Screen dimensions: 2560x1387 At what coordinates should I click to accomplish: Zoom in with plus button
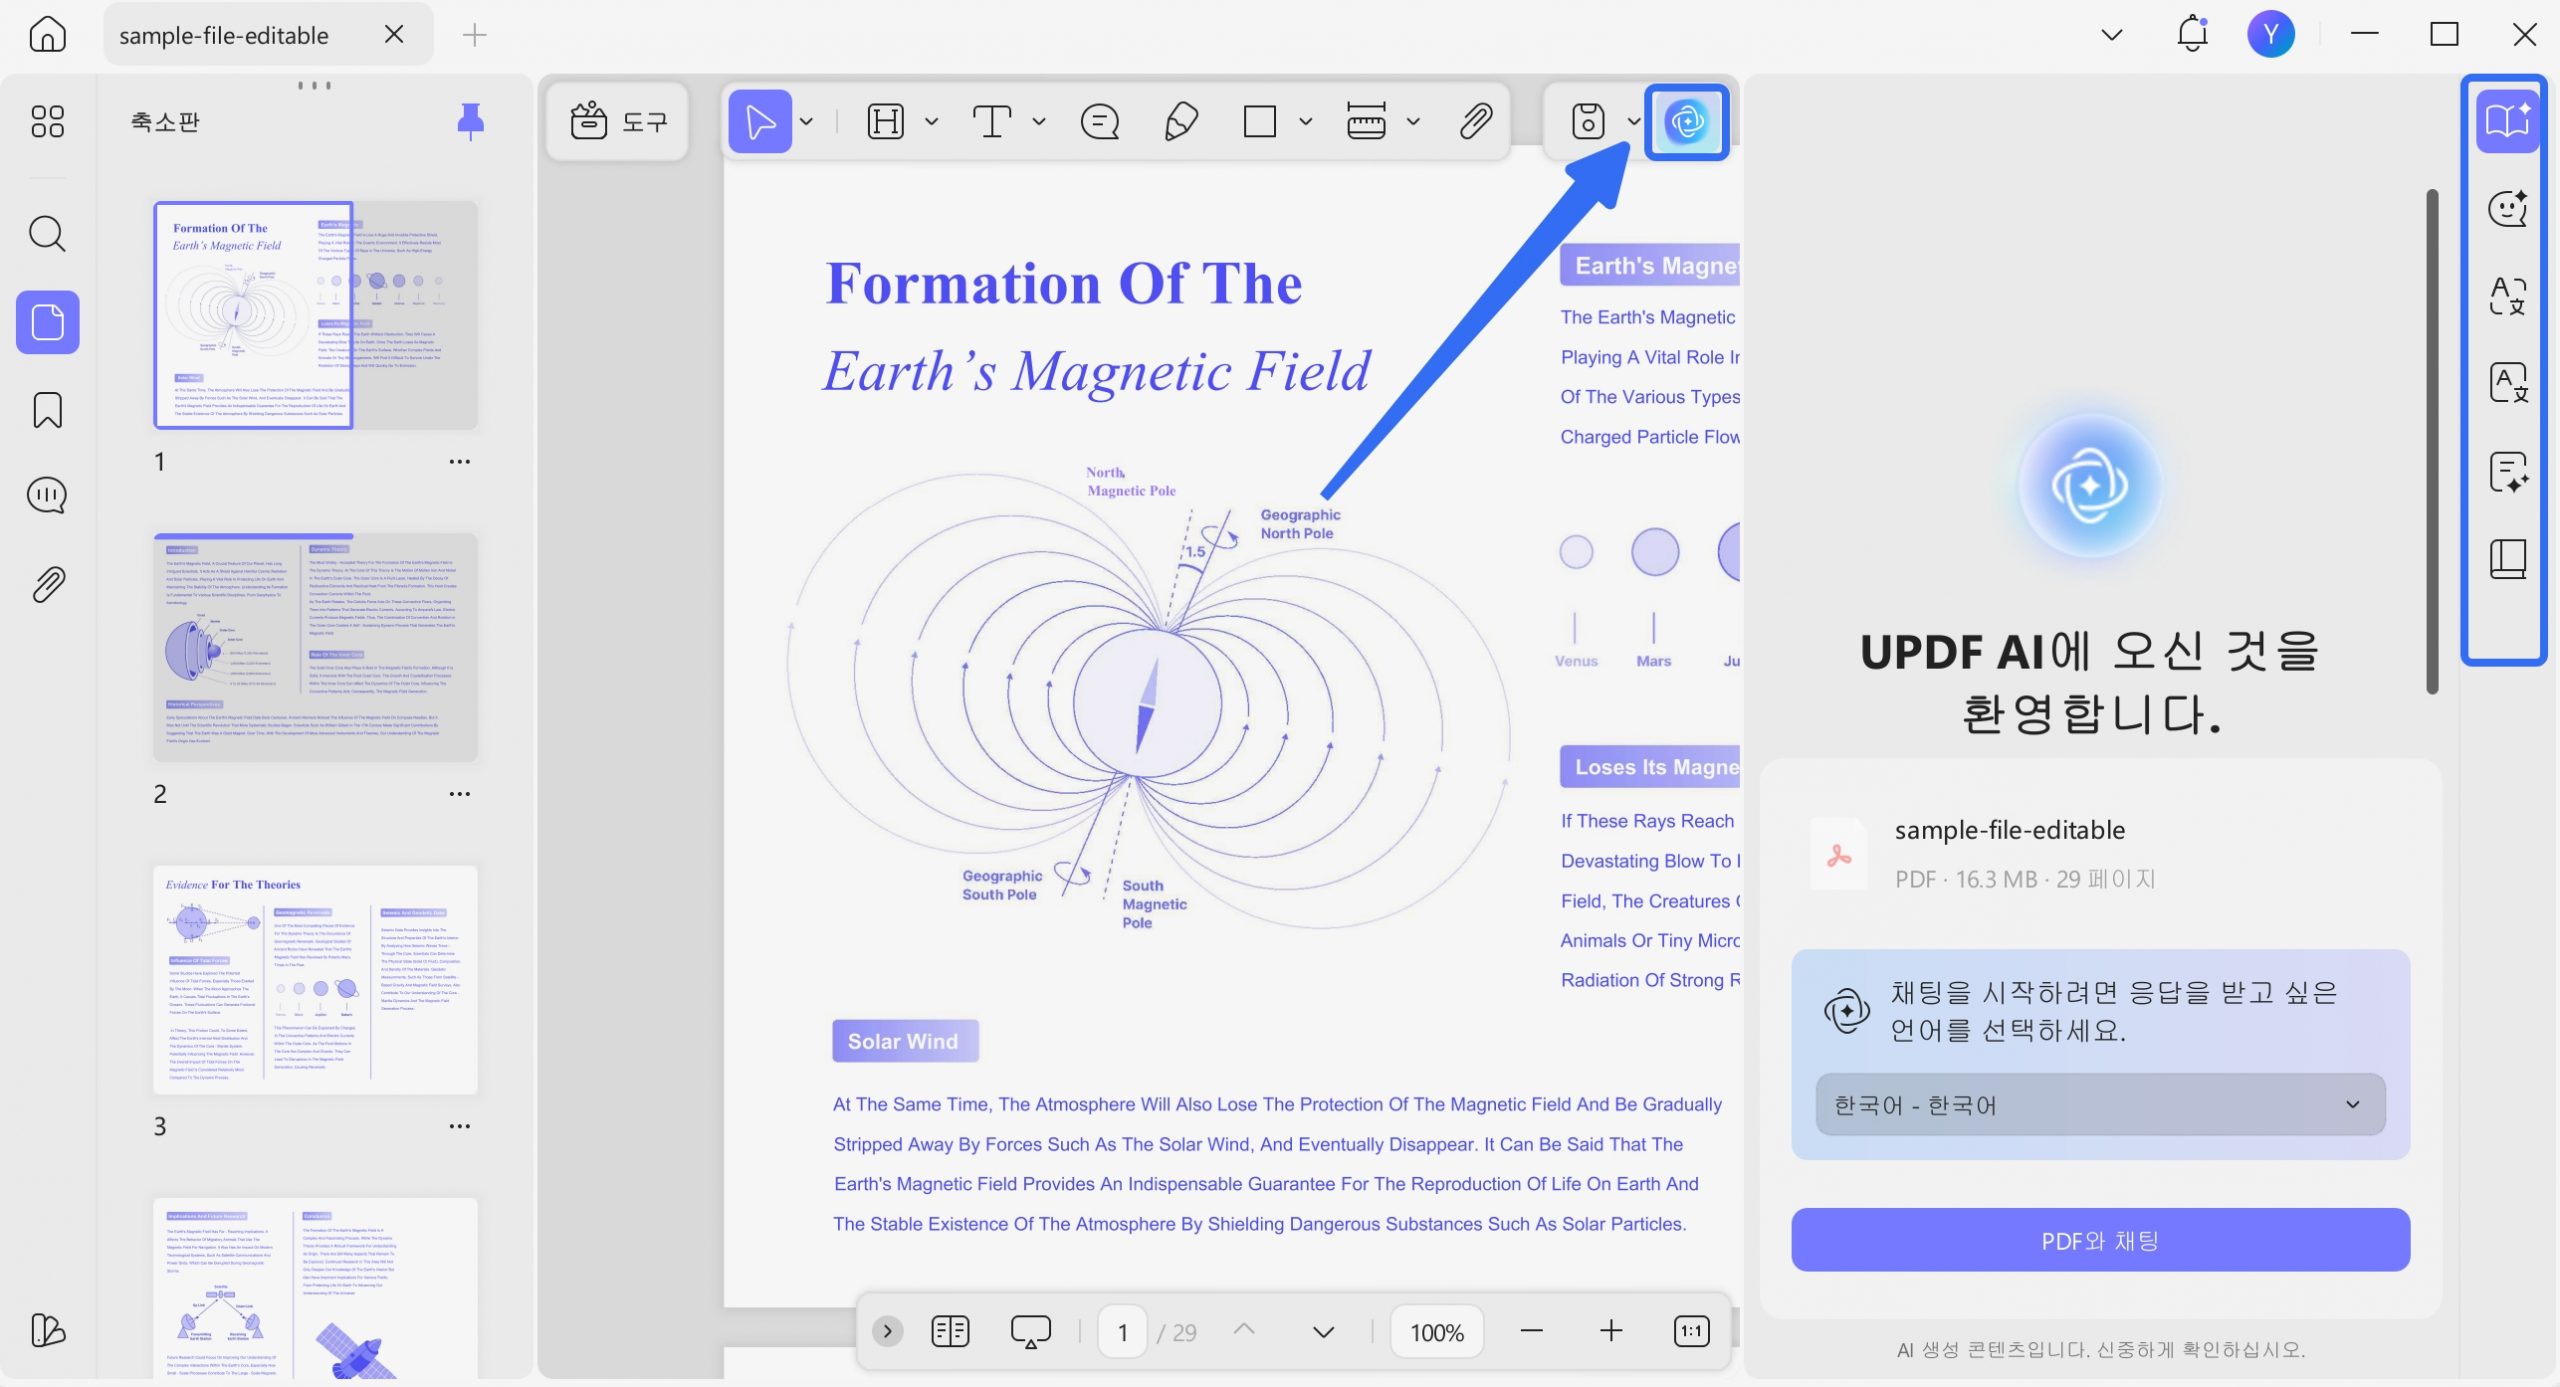coord(1611,1331)
